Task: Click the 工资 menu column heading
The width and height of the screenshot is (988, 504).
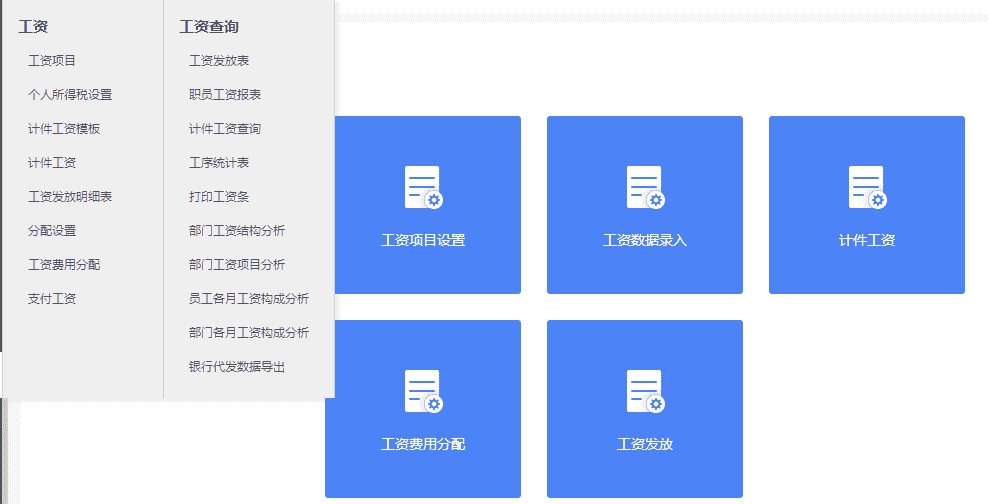Action: (x=33, y=26)
